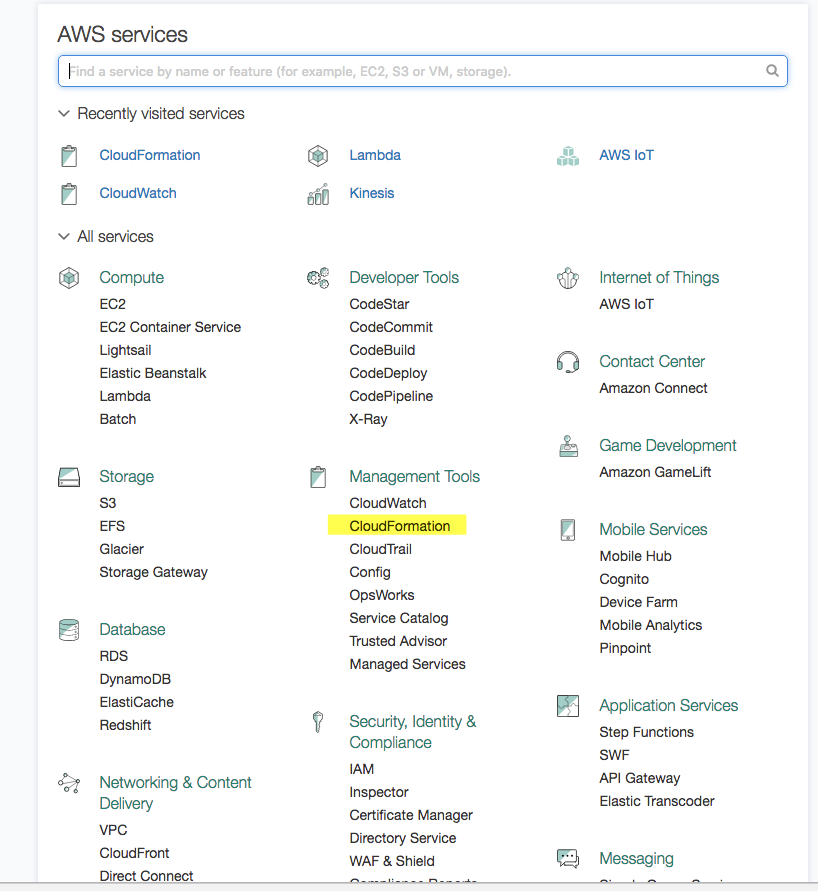Screen dimensions: 818x891
Task: Open Redshift under Database
Action: pos(126,726)
